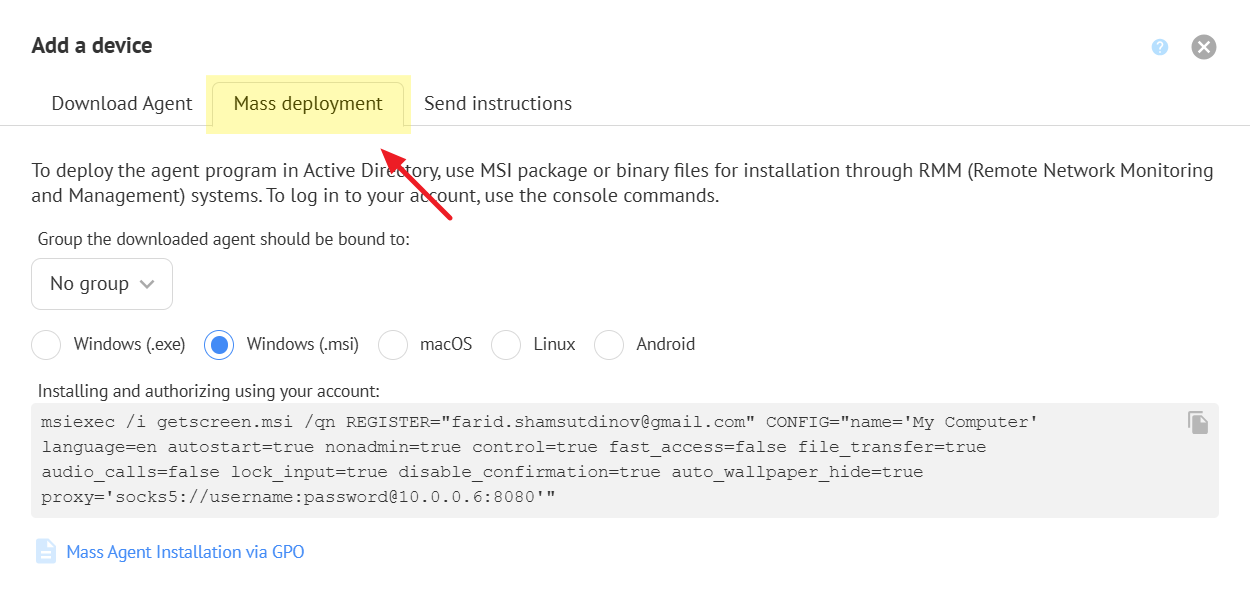Image resolution: width=1250 pixels, height=598 pixels.
Task: Click the 'Group the downloaded agent' label
Action: pos(224,239)
